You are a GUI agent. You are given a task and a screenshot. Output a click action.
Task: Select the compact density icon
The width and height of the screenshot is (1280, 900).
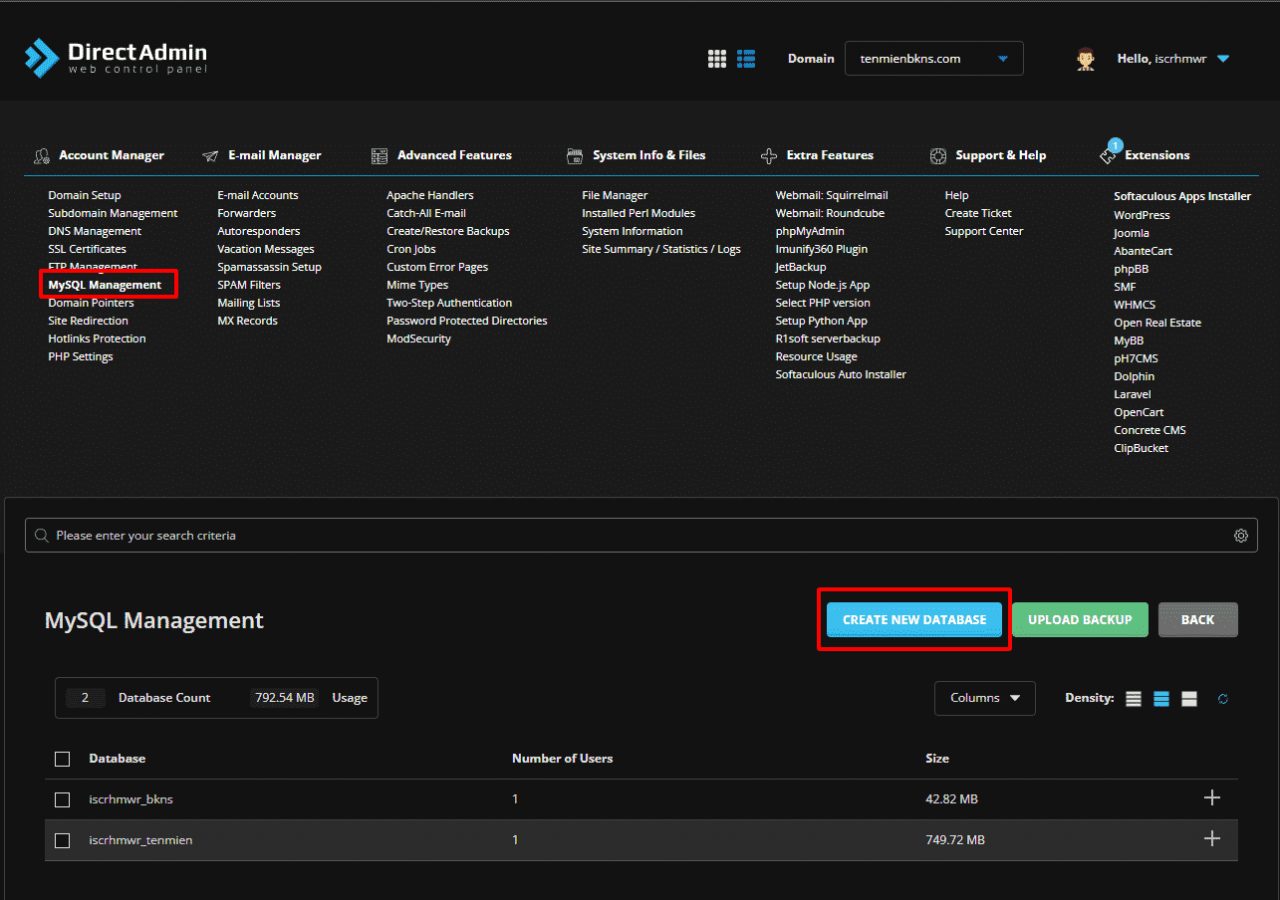1133,699
